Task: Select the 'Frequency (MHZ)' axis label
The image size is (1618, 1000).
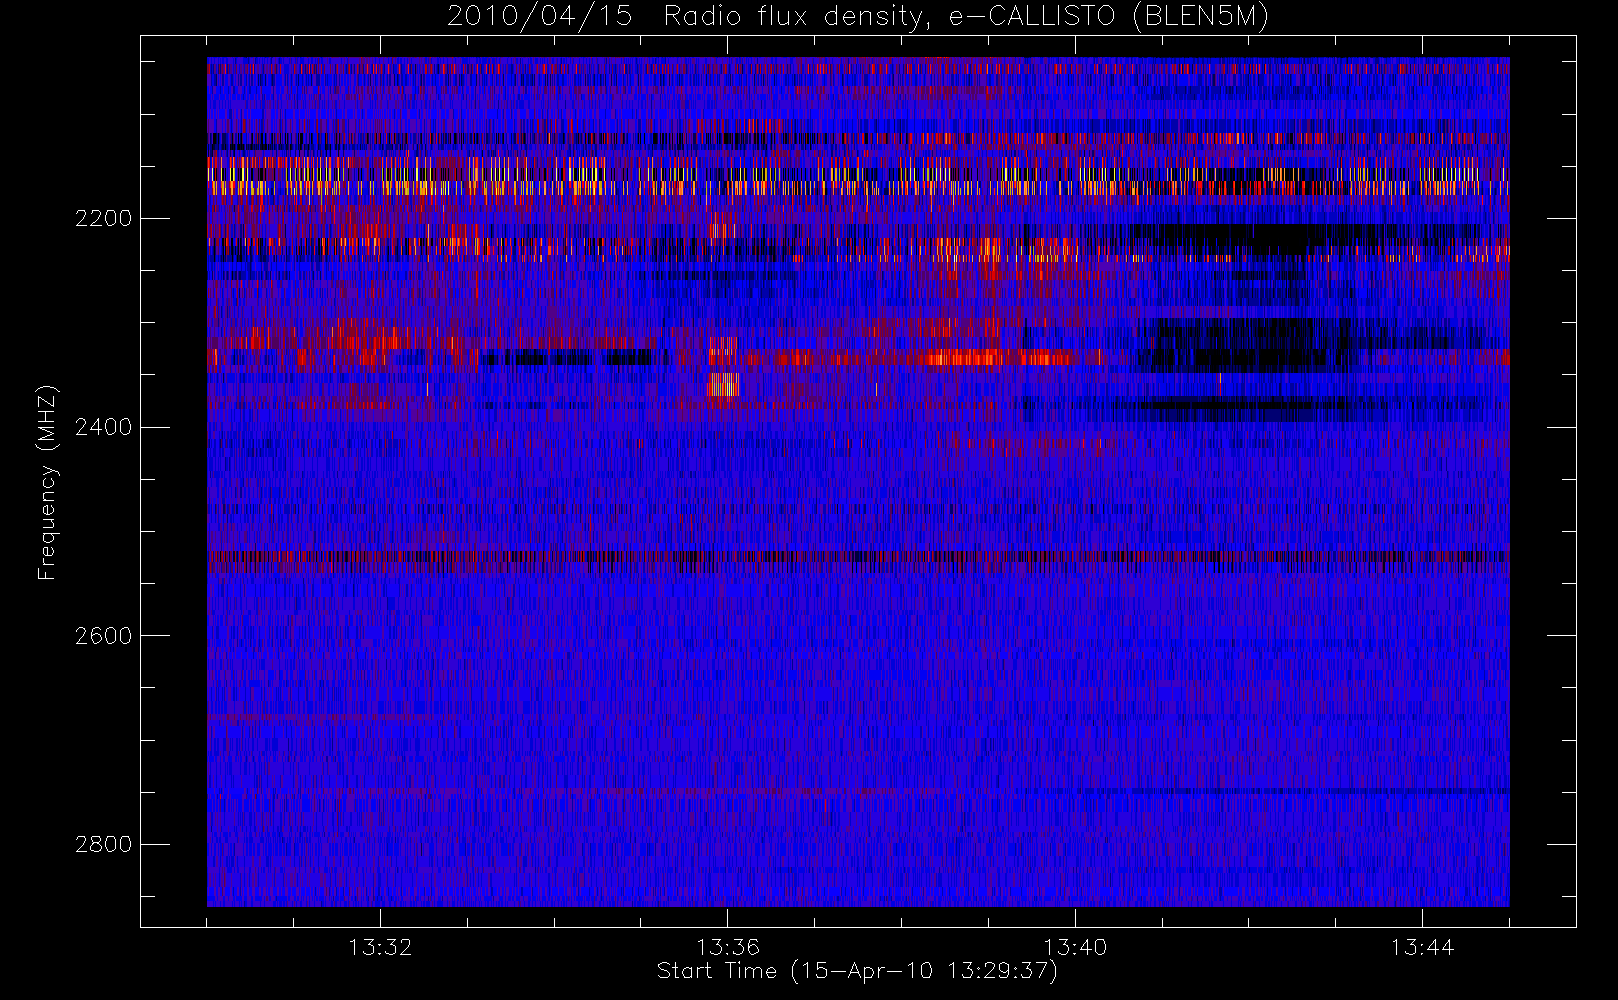Action: tap(47, 482)
